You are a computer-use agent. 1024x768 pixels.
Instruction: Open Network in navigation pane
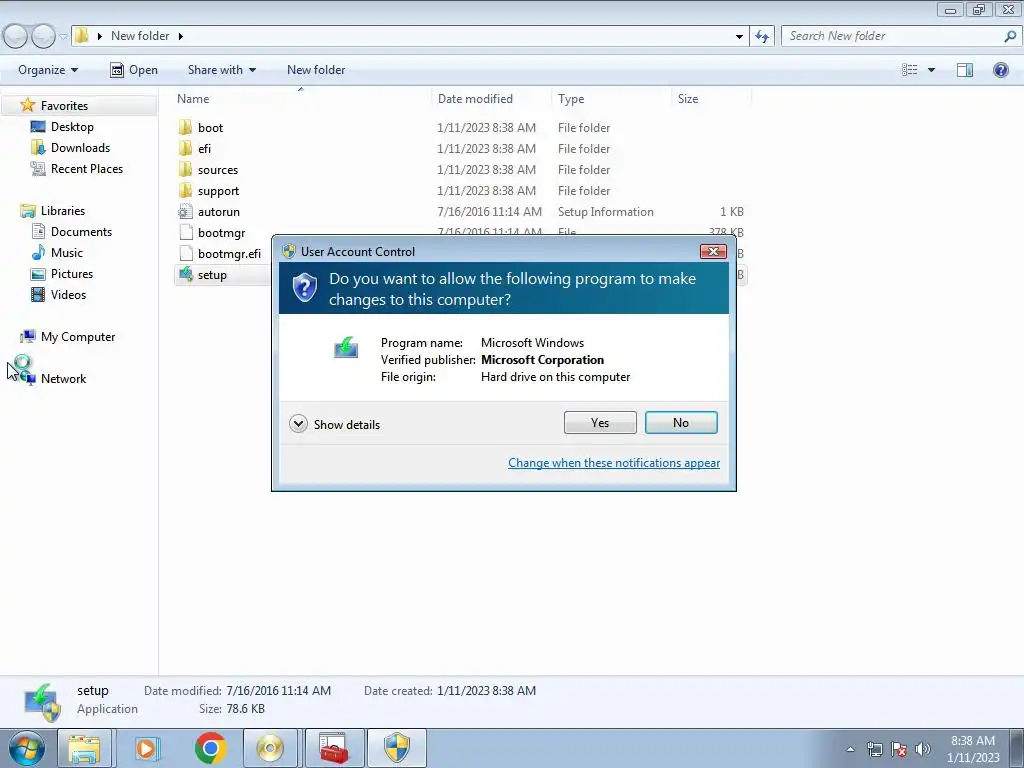63,379
